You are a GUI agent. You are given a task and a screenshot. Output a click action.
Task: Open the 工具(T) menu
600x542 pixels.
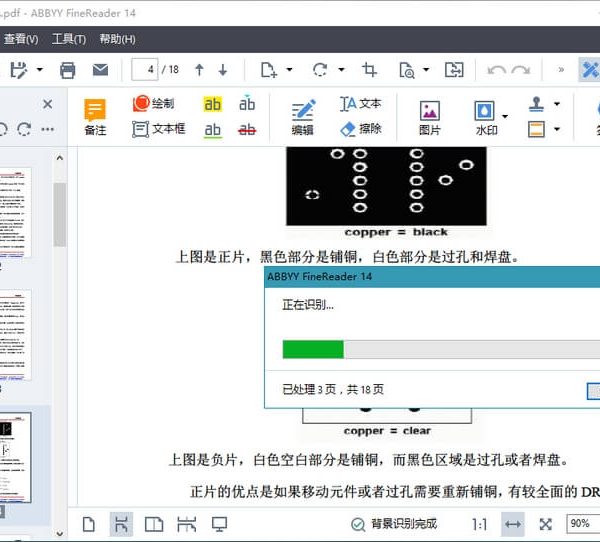point(69,39)
